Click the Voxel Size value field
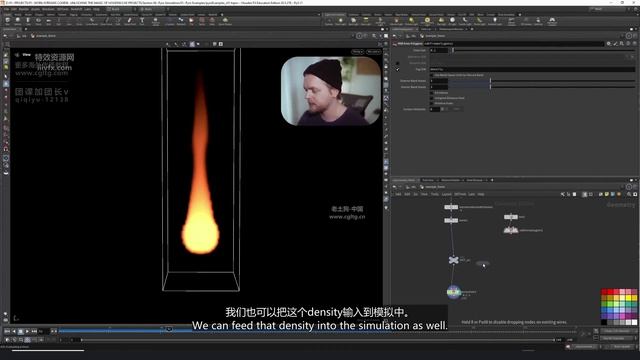 coord(439,50)
